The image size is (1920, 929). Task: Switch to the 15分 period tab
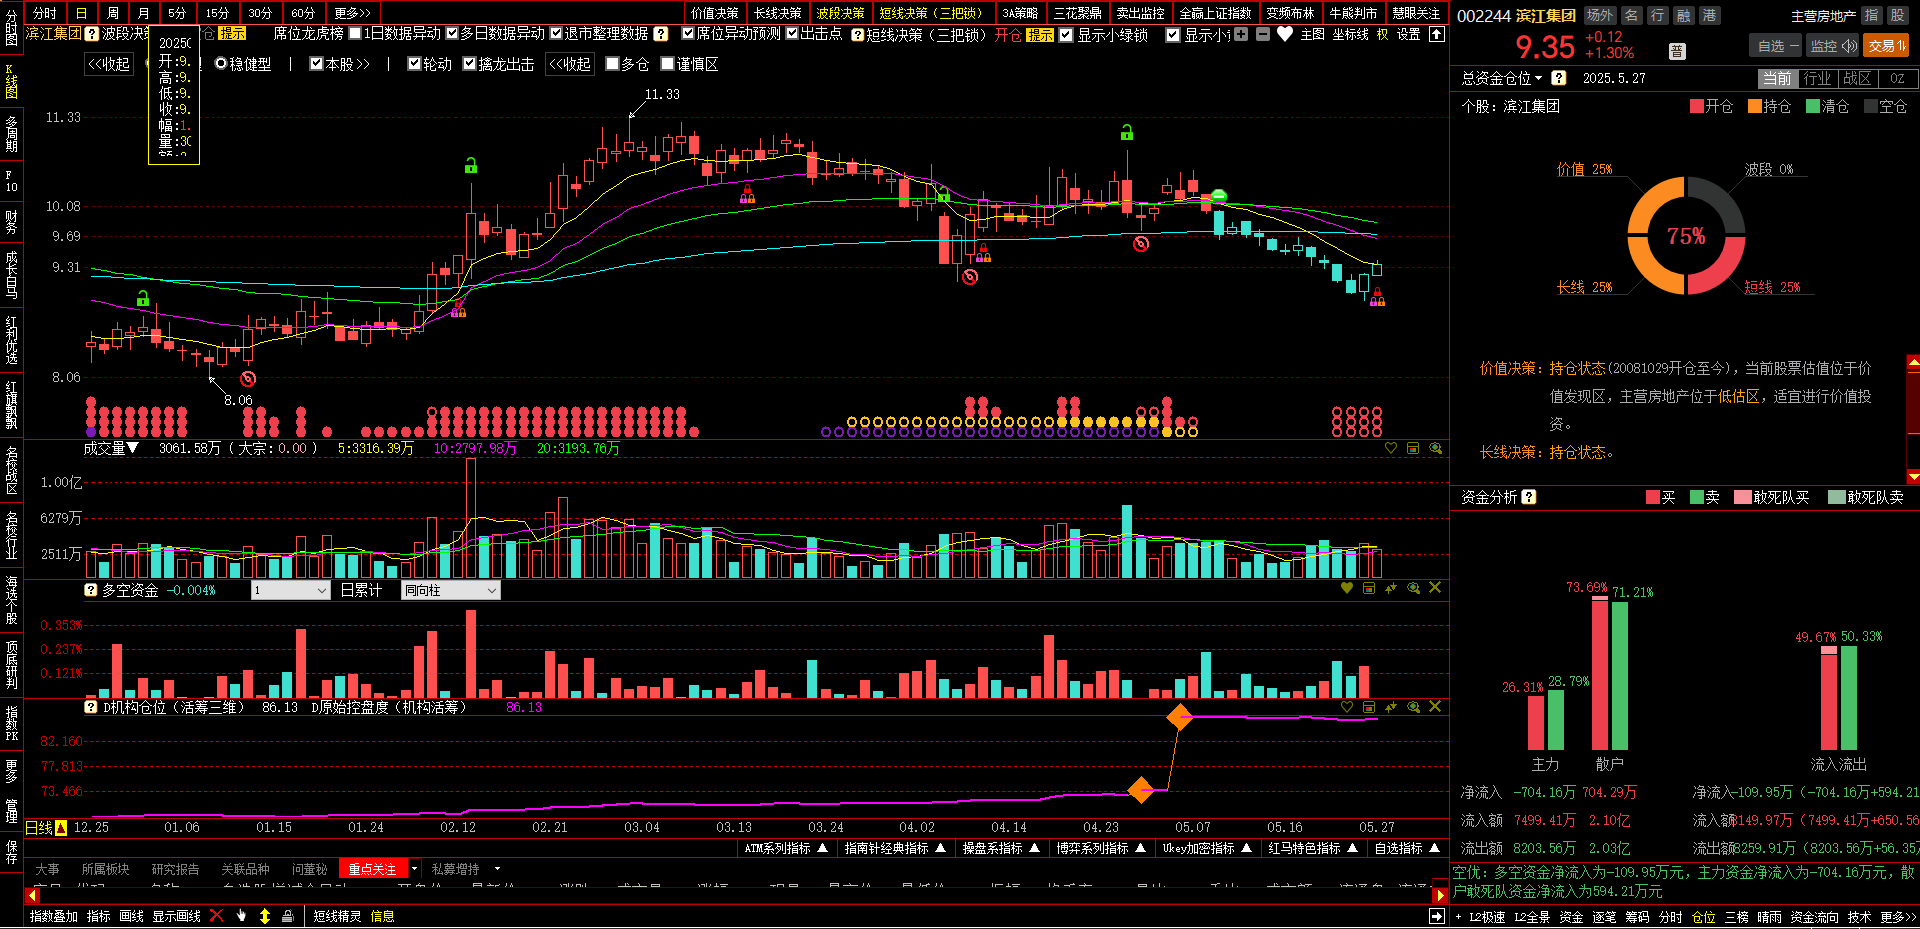[x=217, y=13]
